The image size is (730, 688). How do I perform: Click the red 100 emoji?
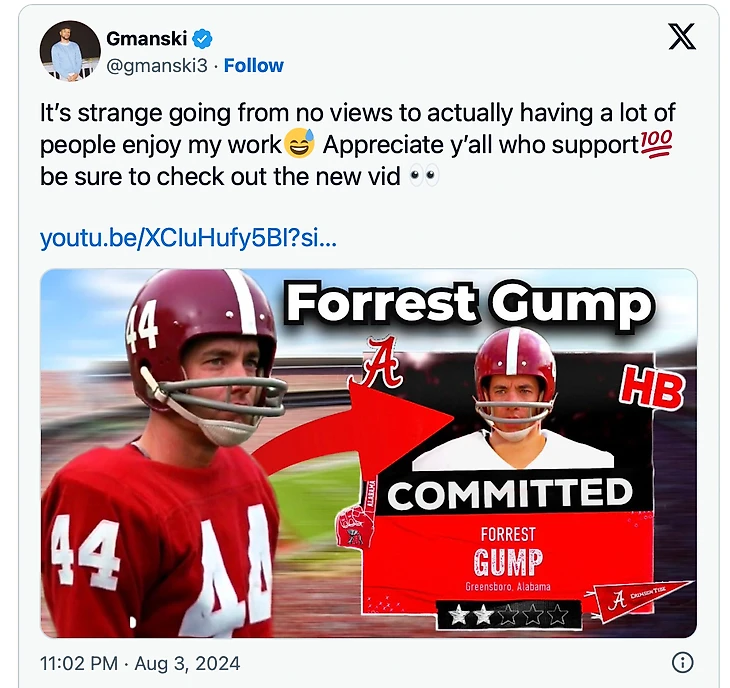tap(656, 144)
